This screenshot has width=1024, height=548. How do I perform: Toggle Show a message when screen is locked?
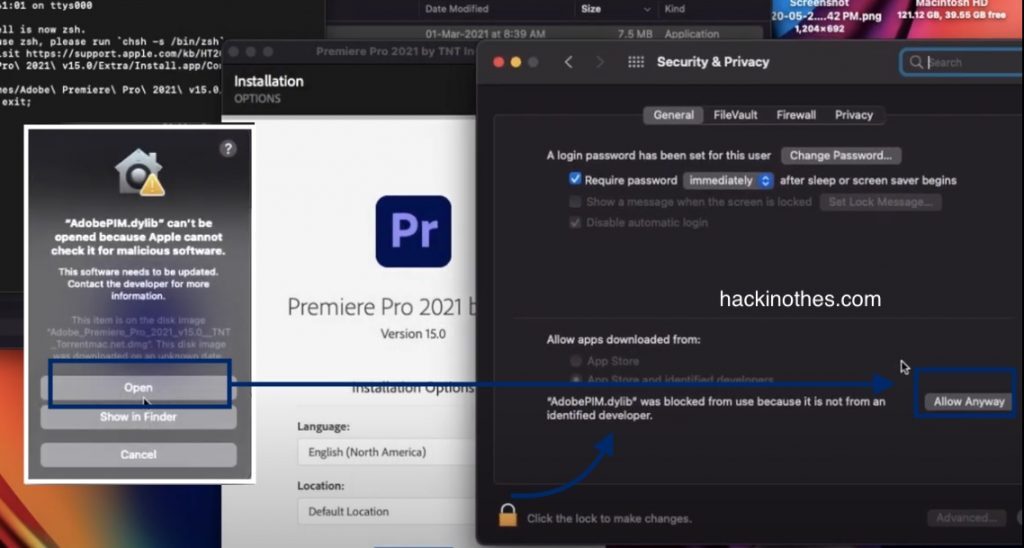click(575, 201)
